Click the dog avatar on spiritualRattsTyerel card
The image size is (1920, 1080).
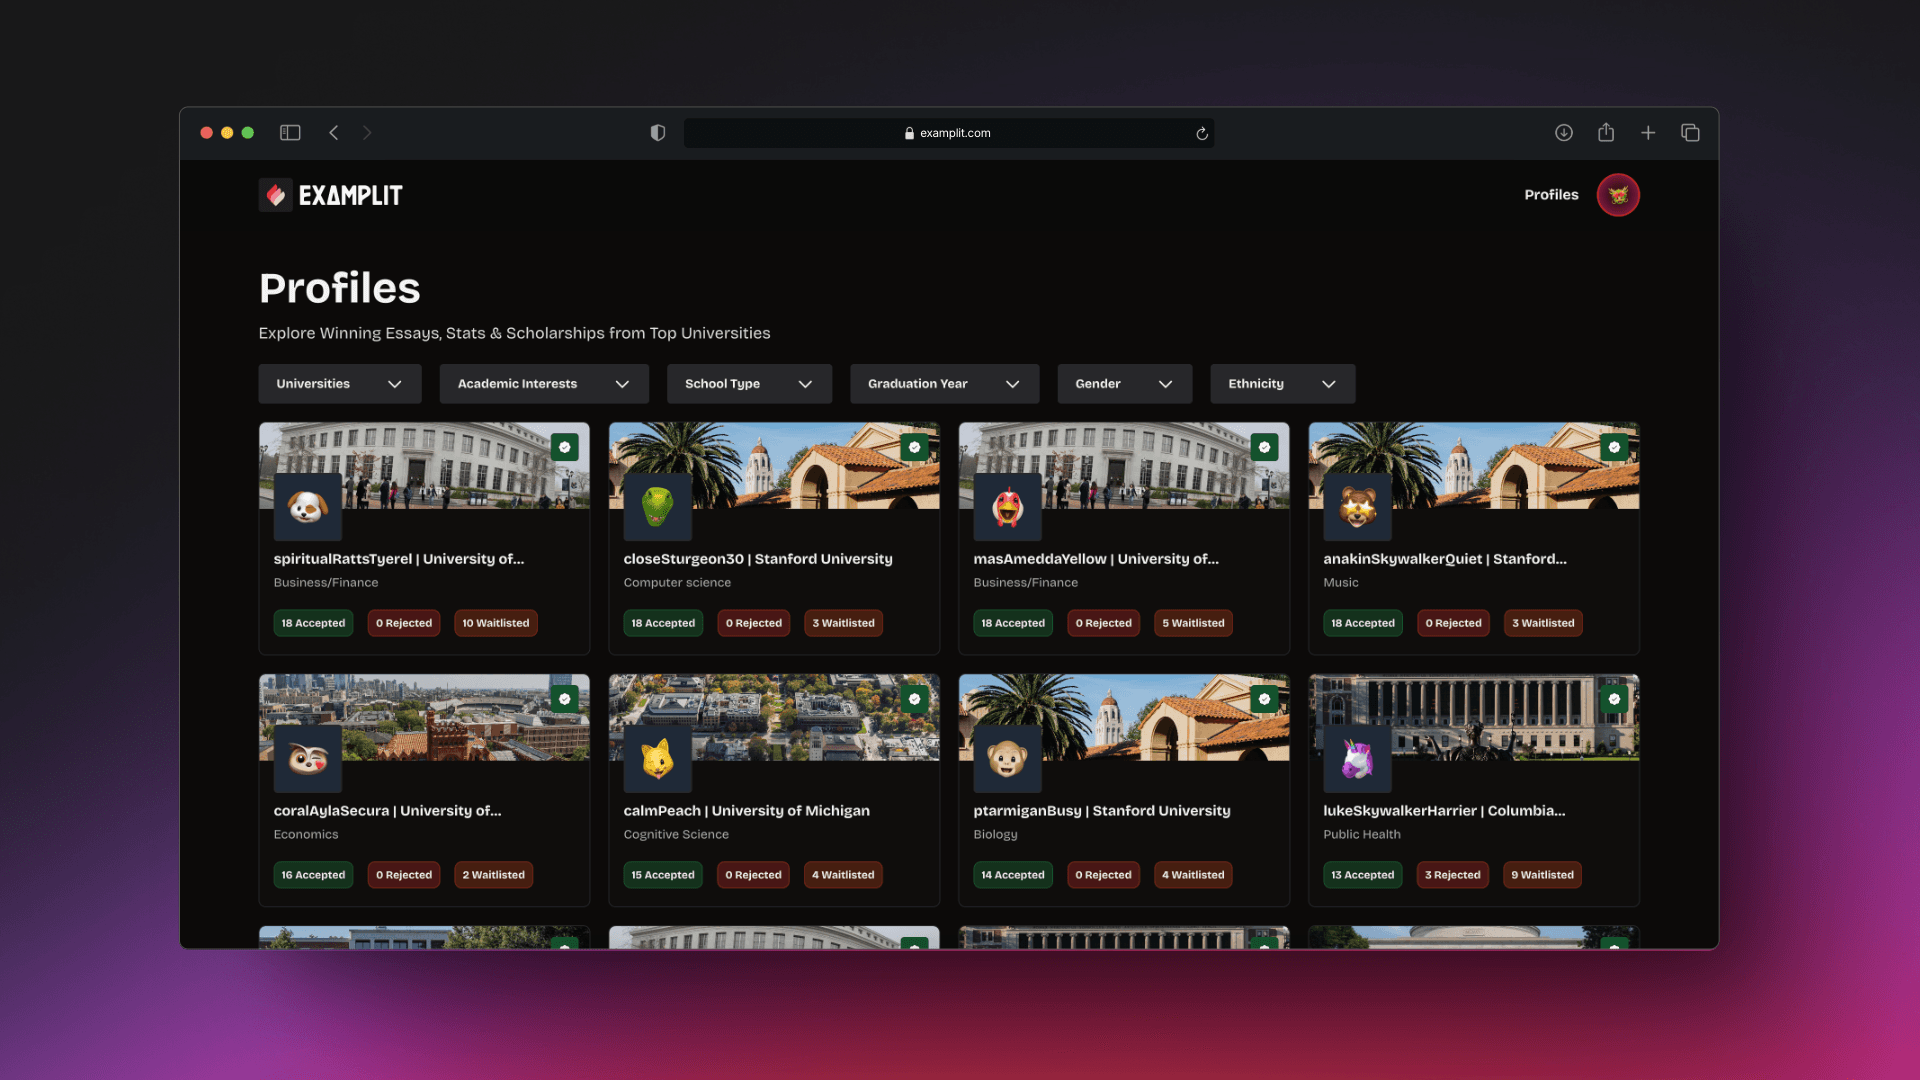pos(308,507)
